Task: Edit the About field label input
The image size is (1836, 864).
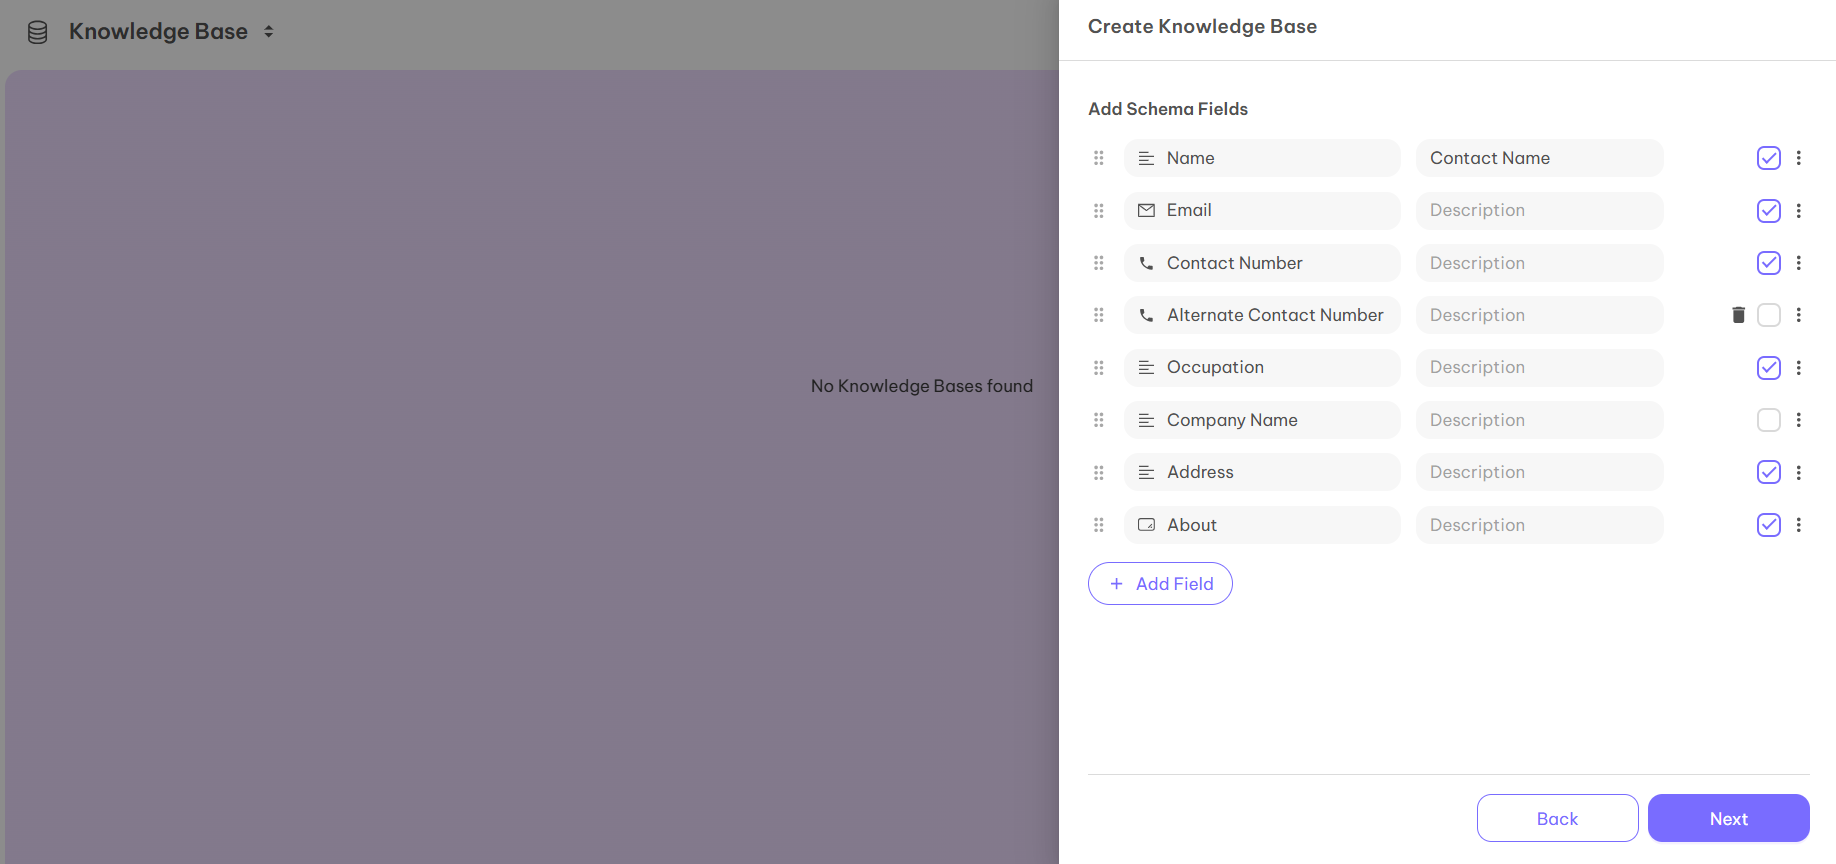Action: tap(1262, 525)
